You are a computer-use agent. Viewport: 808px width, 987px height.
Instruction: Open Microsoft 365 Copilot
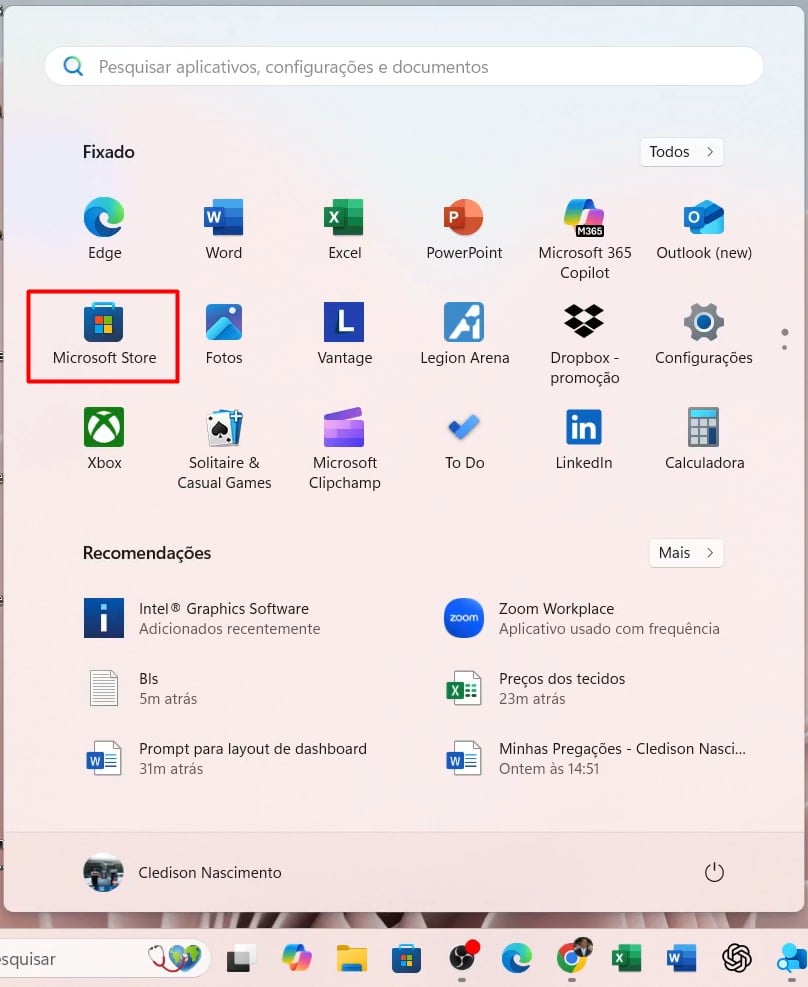coord(585,239)
